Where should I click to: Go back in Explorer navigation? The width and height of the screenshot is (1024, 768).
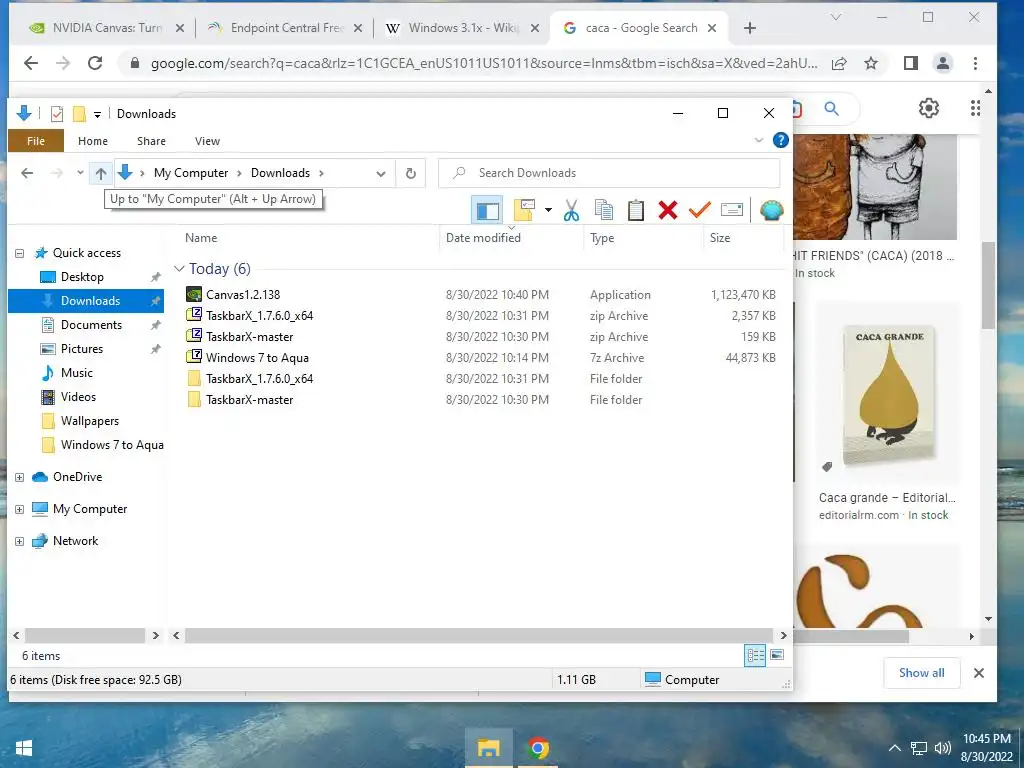(27, 173)
